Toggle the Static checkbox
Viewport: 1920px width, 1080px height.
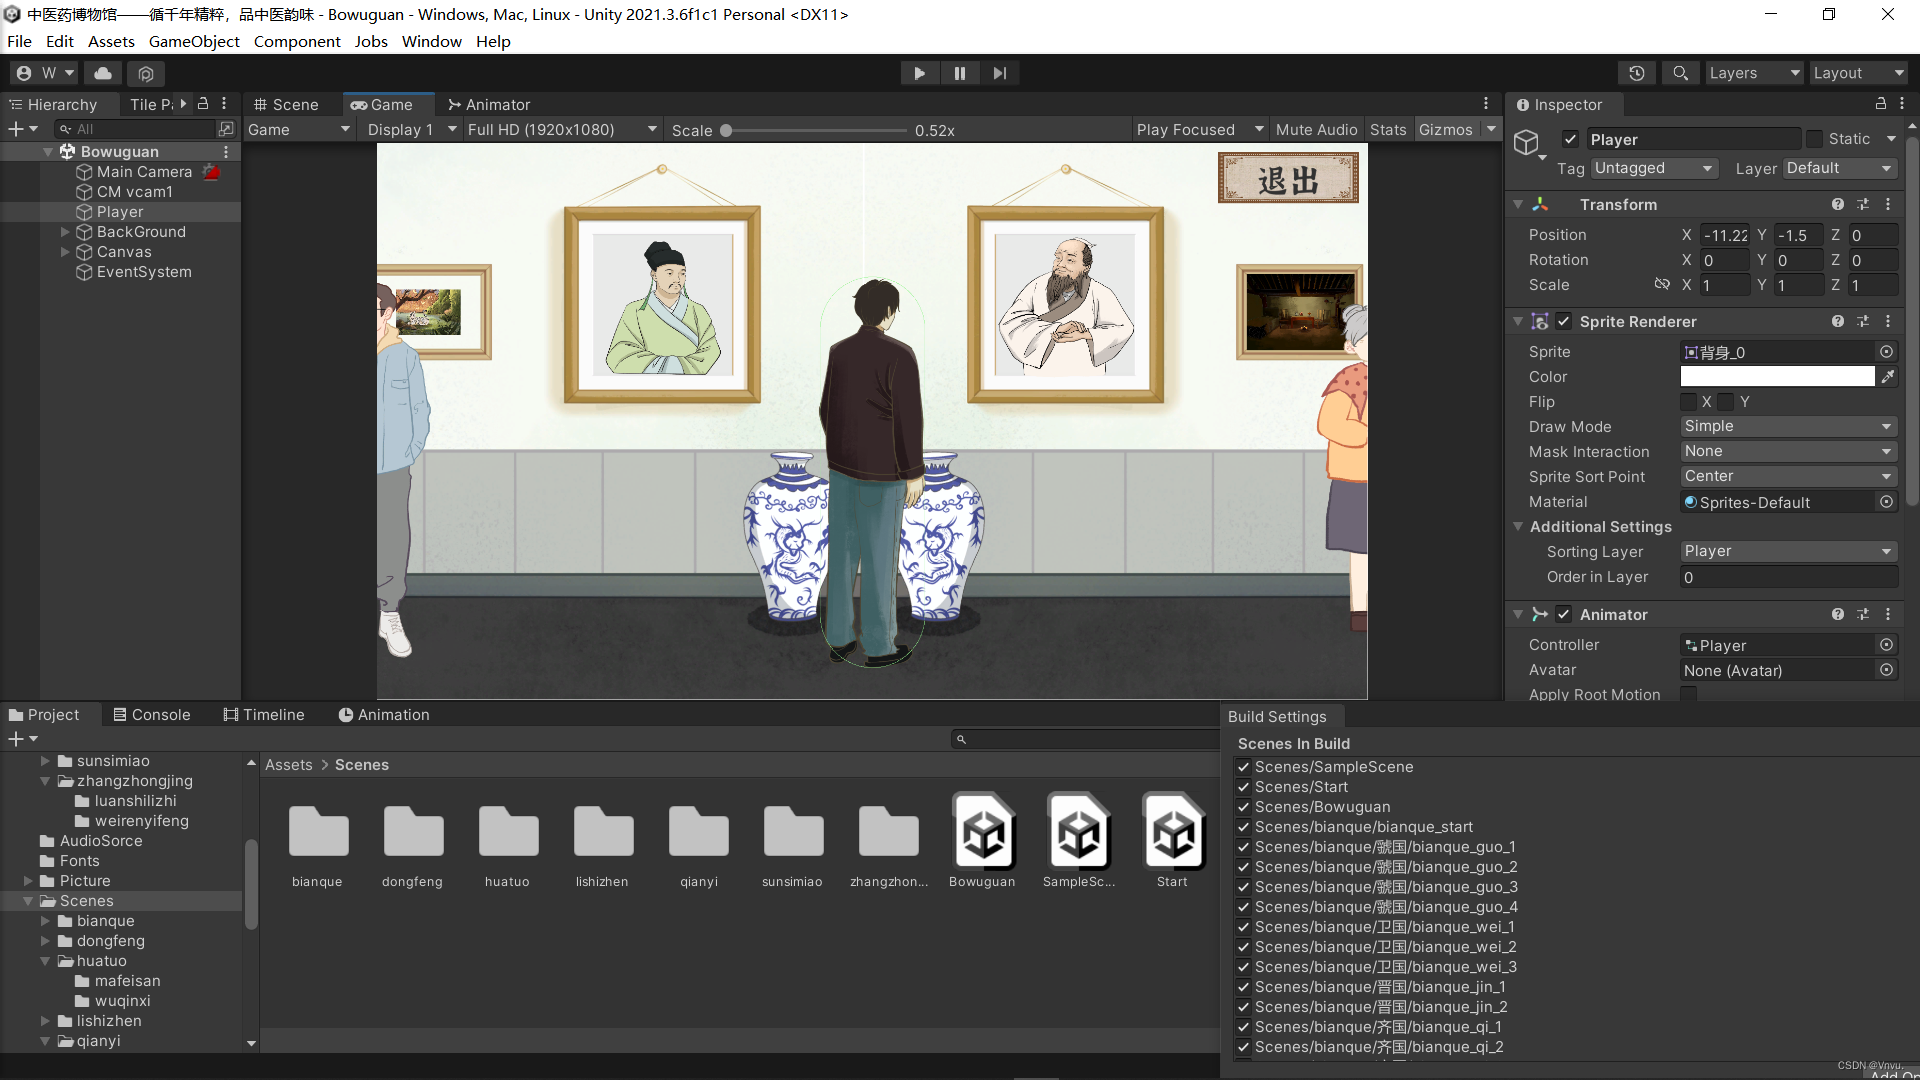(x=1814, y=140)
